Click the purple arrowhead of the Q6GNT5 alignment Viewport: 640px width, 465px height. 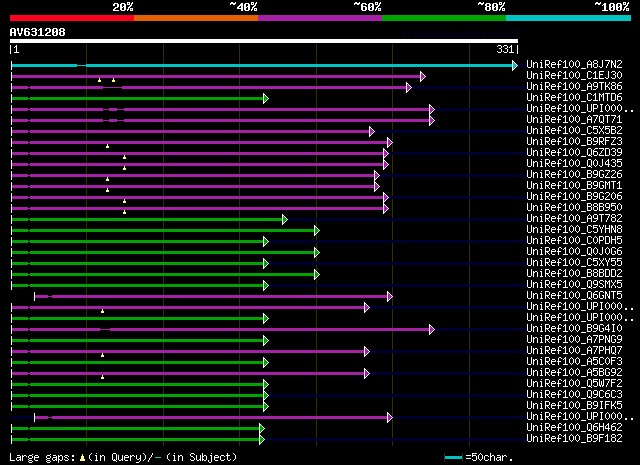click(390, 296)
